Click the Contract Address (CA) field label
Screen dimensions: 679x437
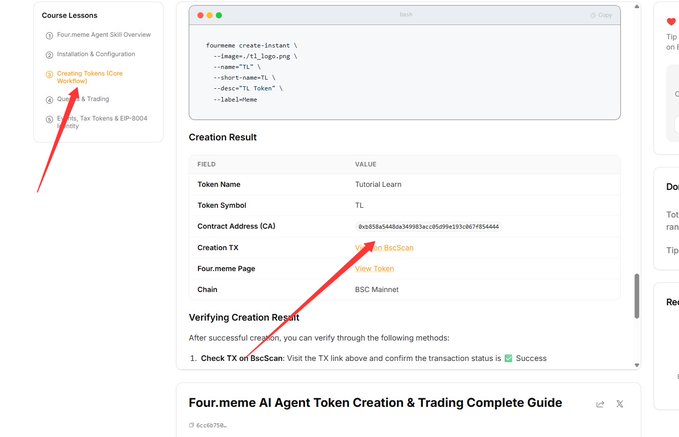click(x=236, y=226)
